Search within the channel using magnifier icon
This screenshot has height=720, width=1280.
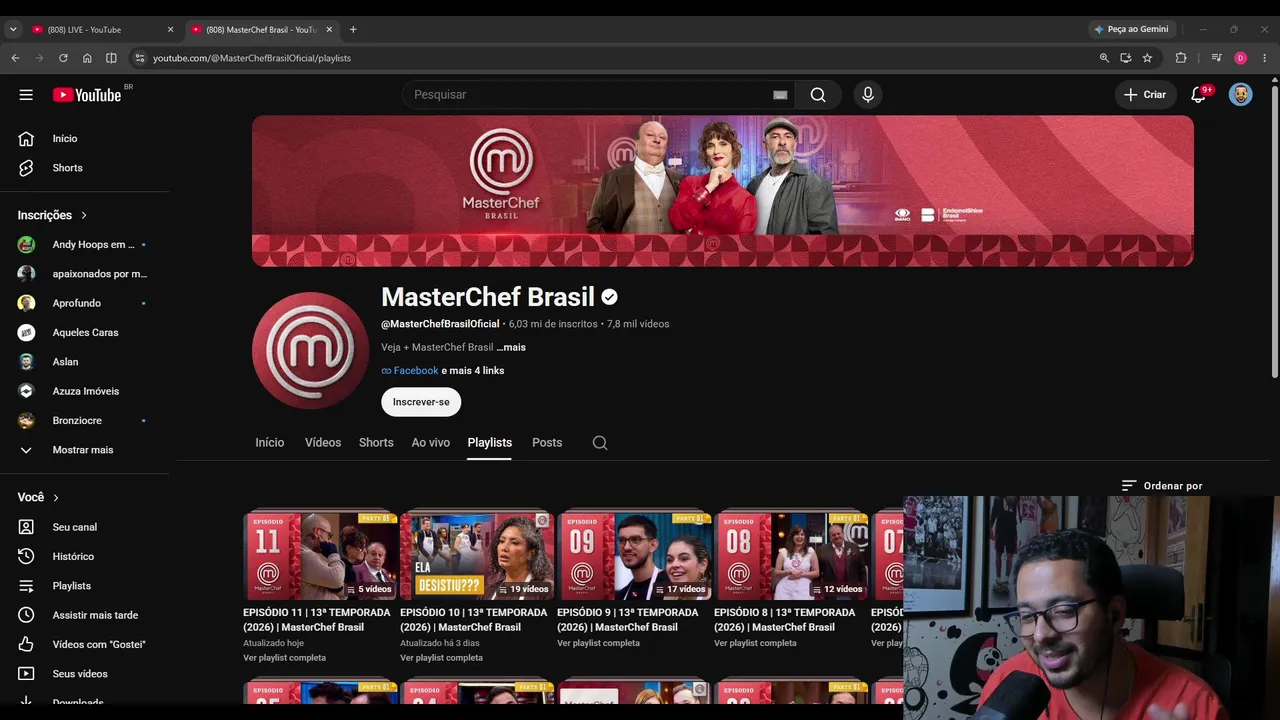point(600,443)
